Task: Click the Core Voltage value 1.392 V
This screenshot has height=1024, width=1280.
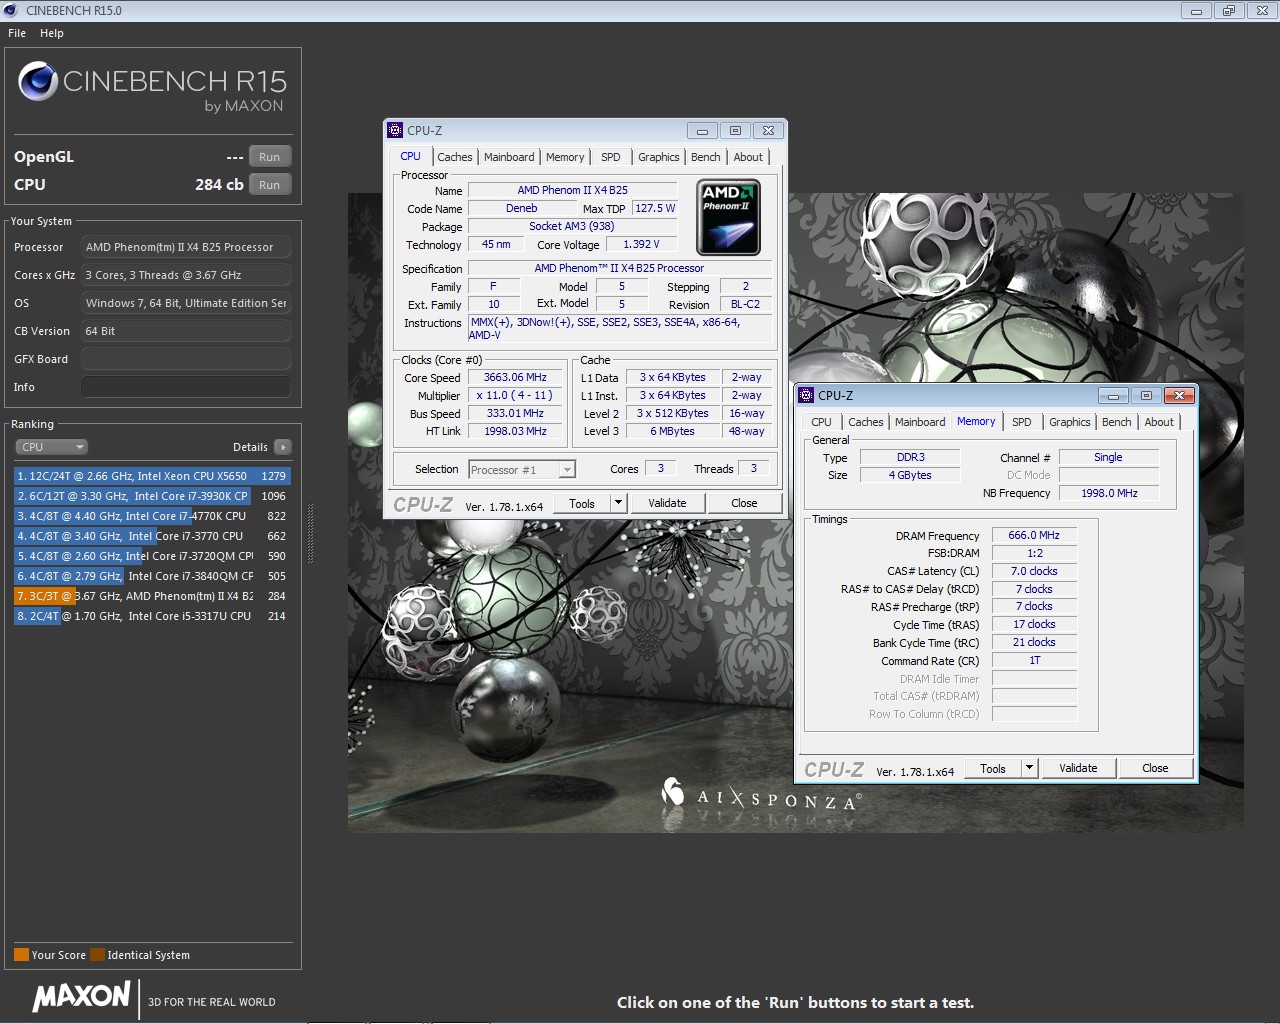Action: (x=641, y=244)
